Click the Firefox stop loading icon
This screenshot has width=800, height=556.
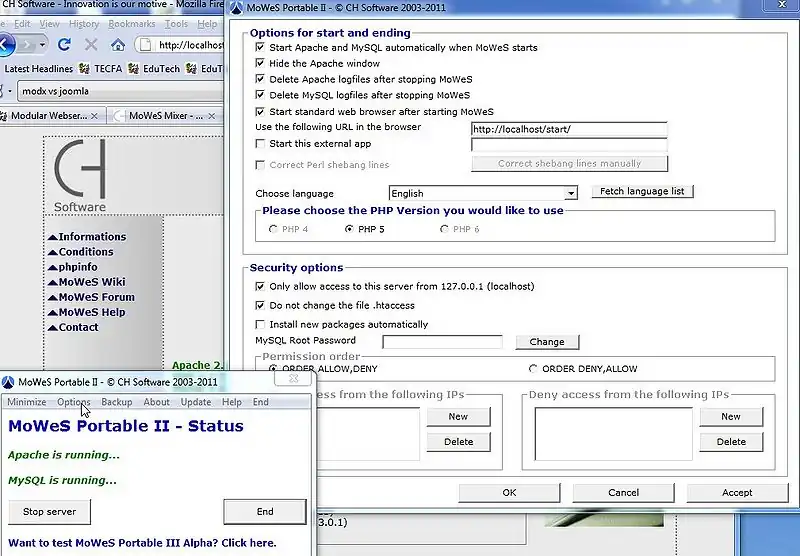(x=91, y=45)
